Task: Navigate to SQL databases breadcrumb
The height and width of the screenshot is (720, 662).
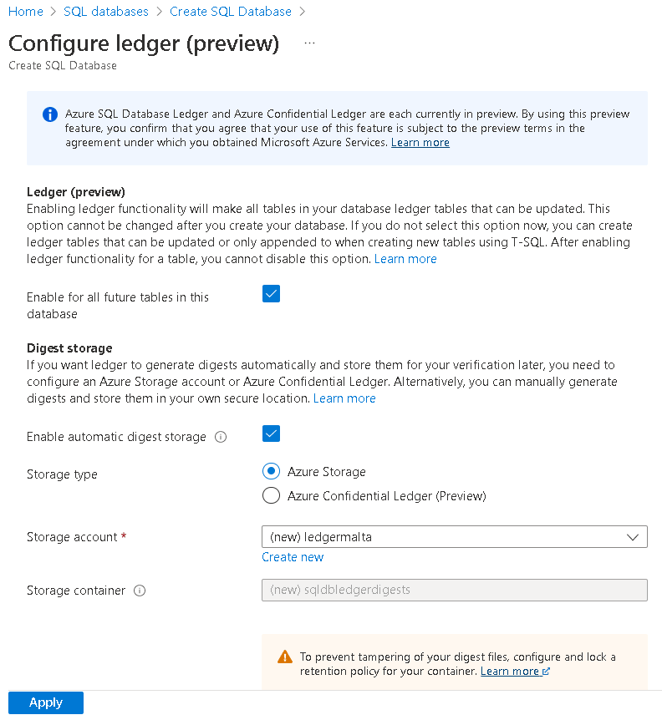Action: [x=105, y=12]
